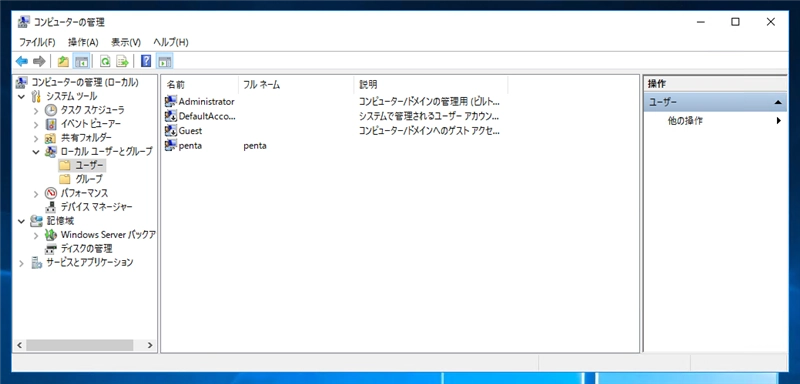Image resolution: width=800 pixels, height=384 pixels.
Task: Click the Forward arrow toolbar icon
Action: point(39,62)
